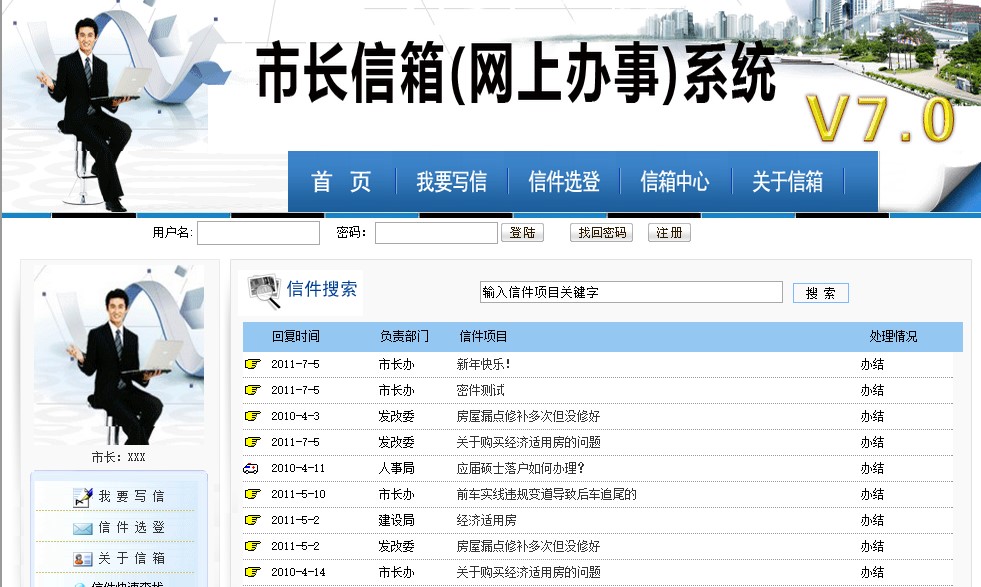Open sidebar link 关于信箱

[131, 558]
